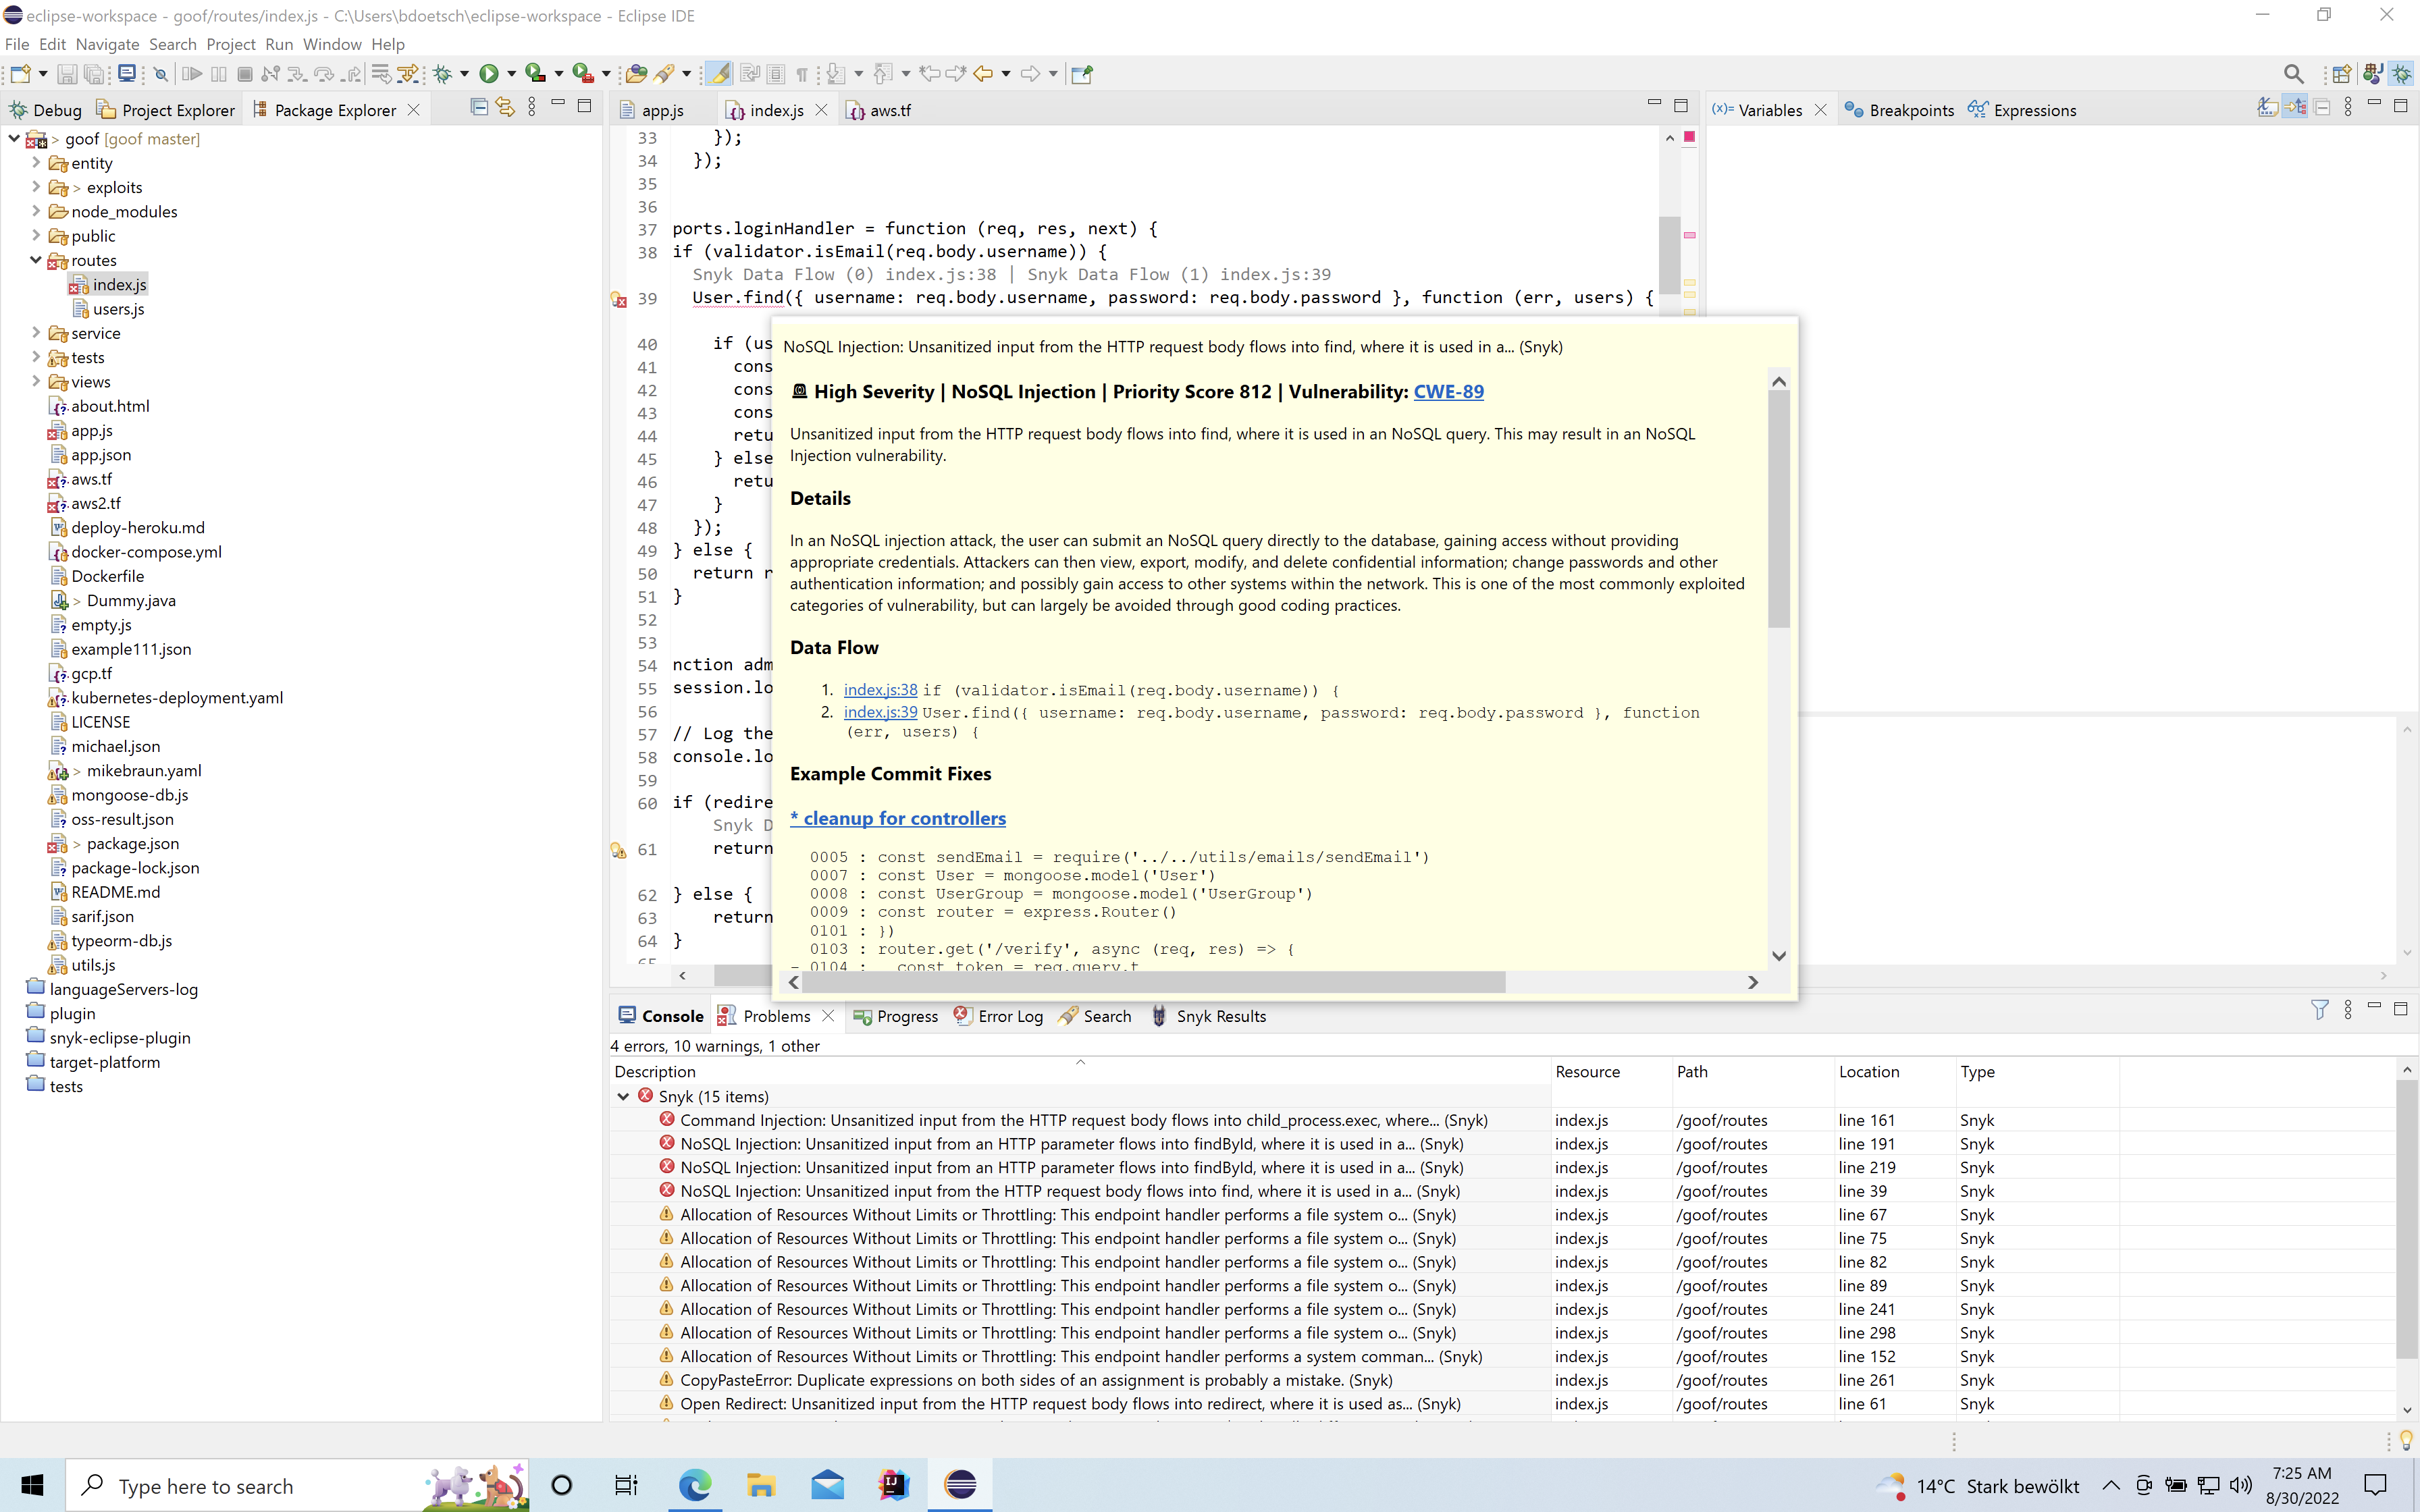Open the CWE-89 vulnerability link

click(x=1448, y=392)
